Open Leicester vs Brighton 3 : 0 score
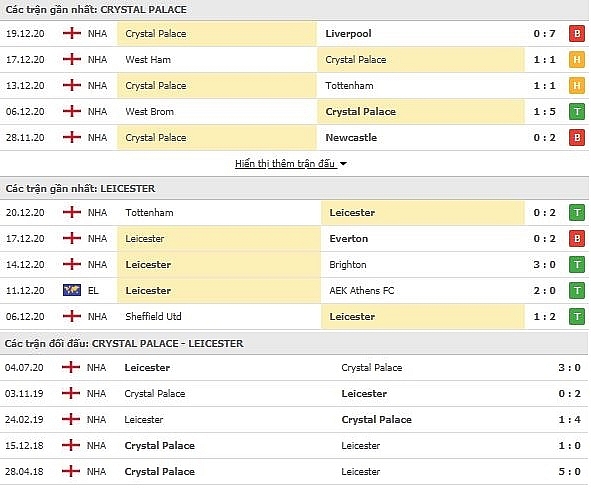The width and height of the screenshot is (591, 490). 544,265
